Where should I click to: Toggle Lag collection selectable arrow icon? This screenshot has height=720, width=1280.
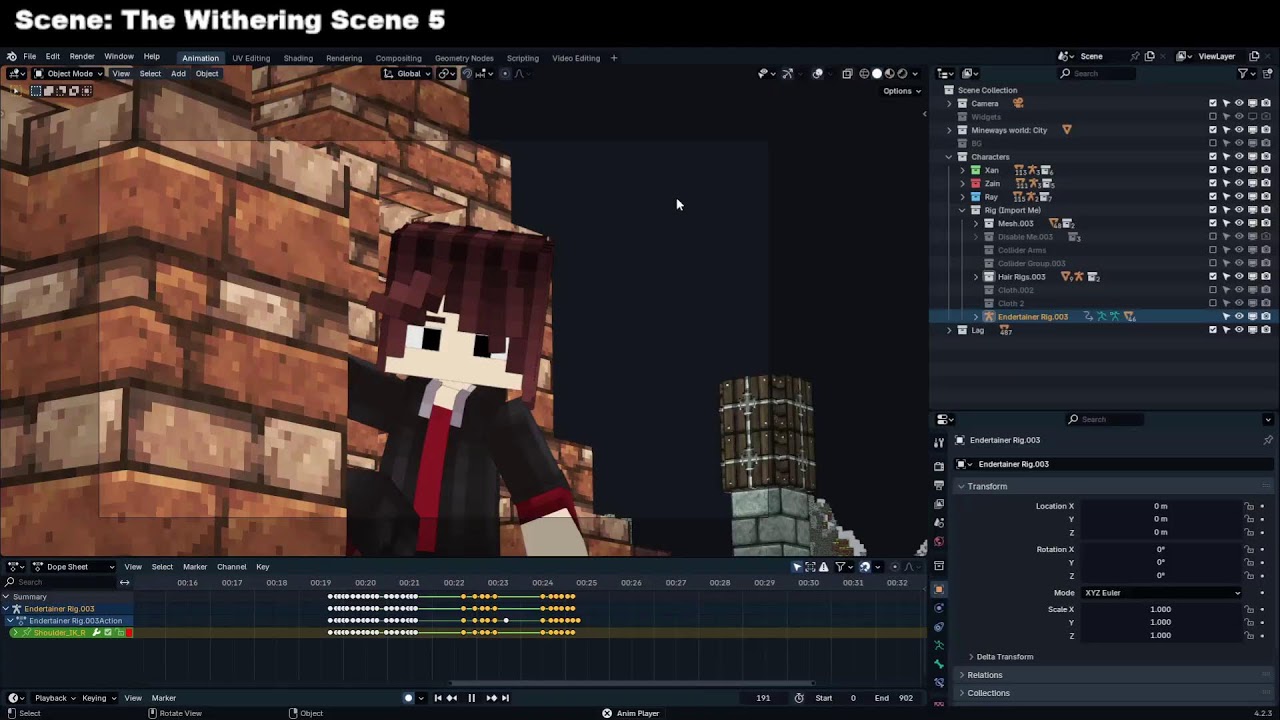[x=1226, y=330]
